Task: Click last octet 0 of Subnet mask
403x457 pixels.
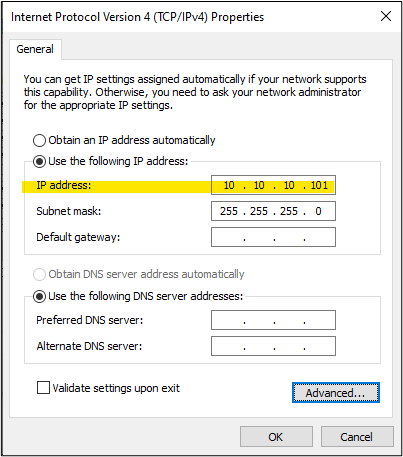Action: pos(318,211)
